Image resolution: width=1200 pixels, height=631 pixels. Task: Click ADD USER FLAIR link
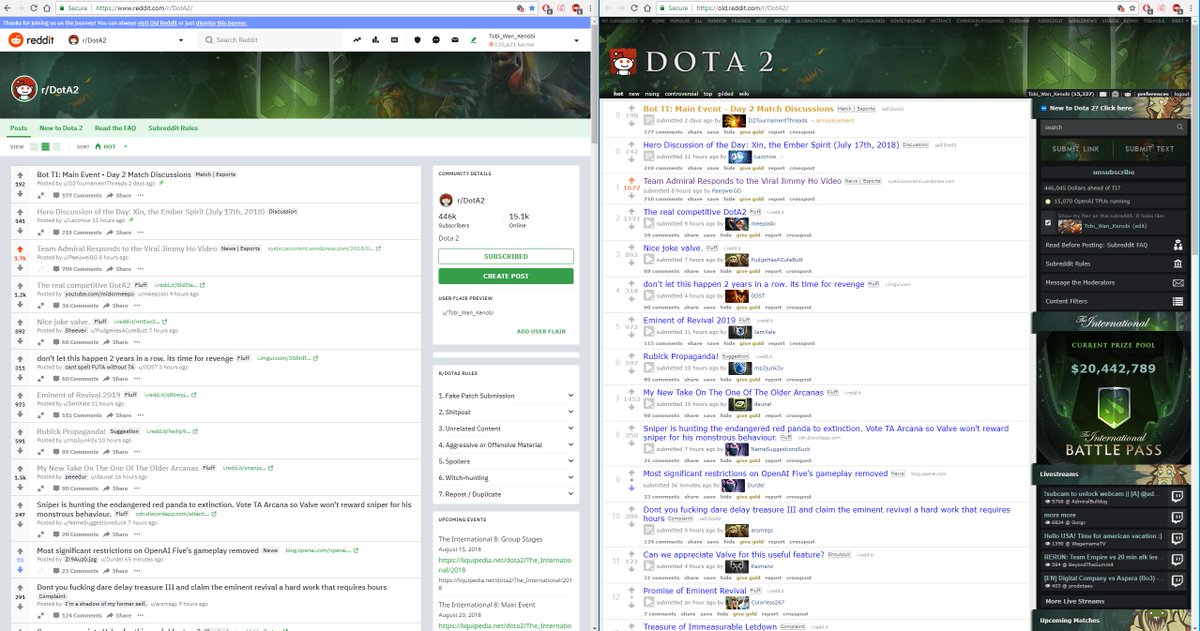(x=541, y=331)
